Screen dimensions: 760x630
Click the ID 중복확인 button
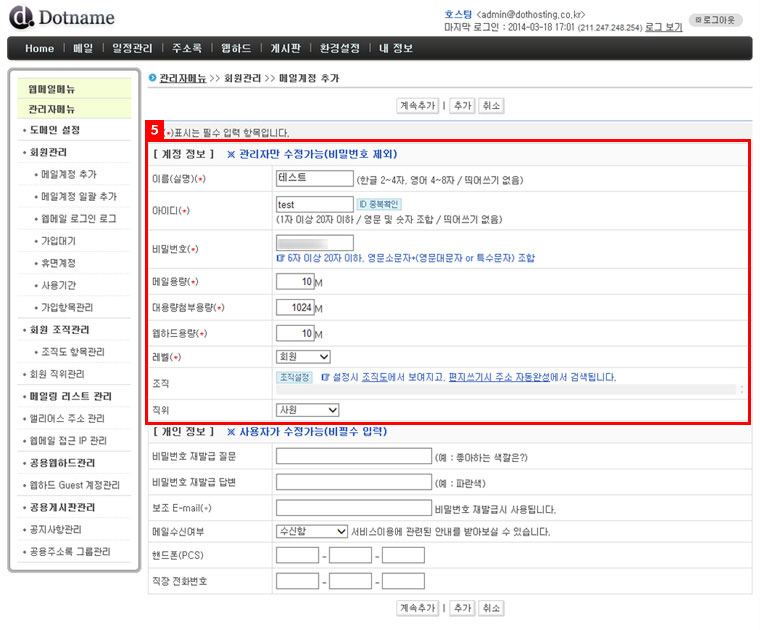click(378, 204)
